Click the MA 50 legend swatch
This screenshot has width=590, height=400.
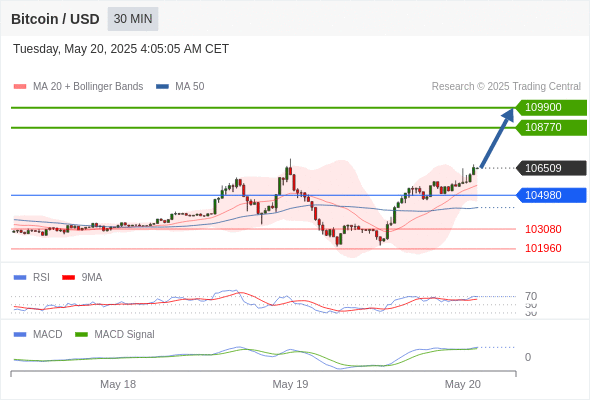coord(162,87)
